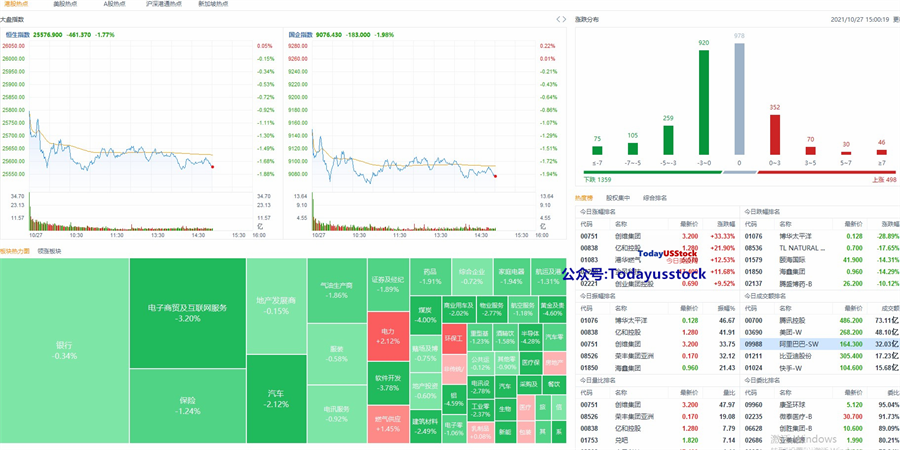Switch to the 美股热点 tab
The height and width of the screenshot is (450, 900).
coord(65,3)
